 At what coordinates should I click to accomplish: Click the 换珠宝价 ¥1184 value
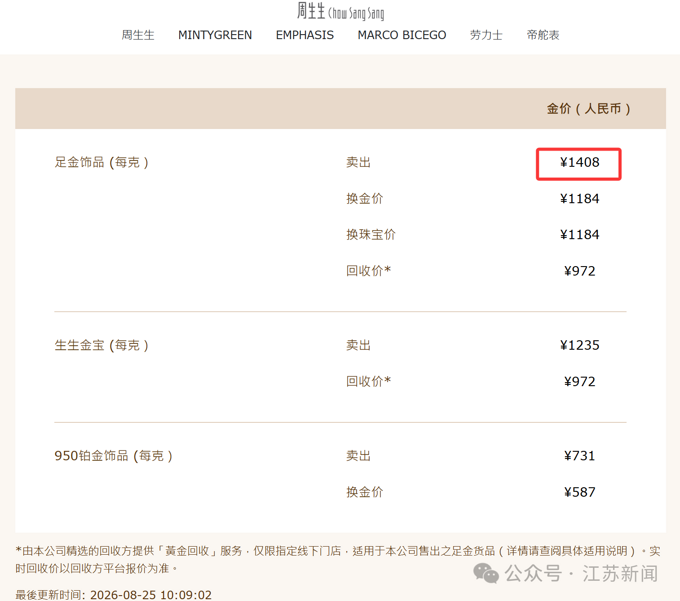click(x=579, y=235)
